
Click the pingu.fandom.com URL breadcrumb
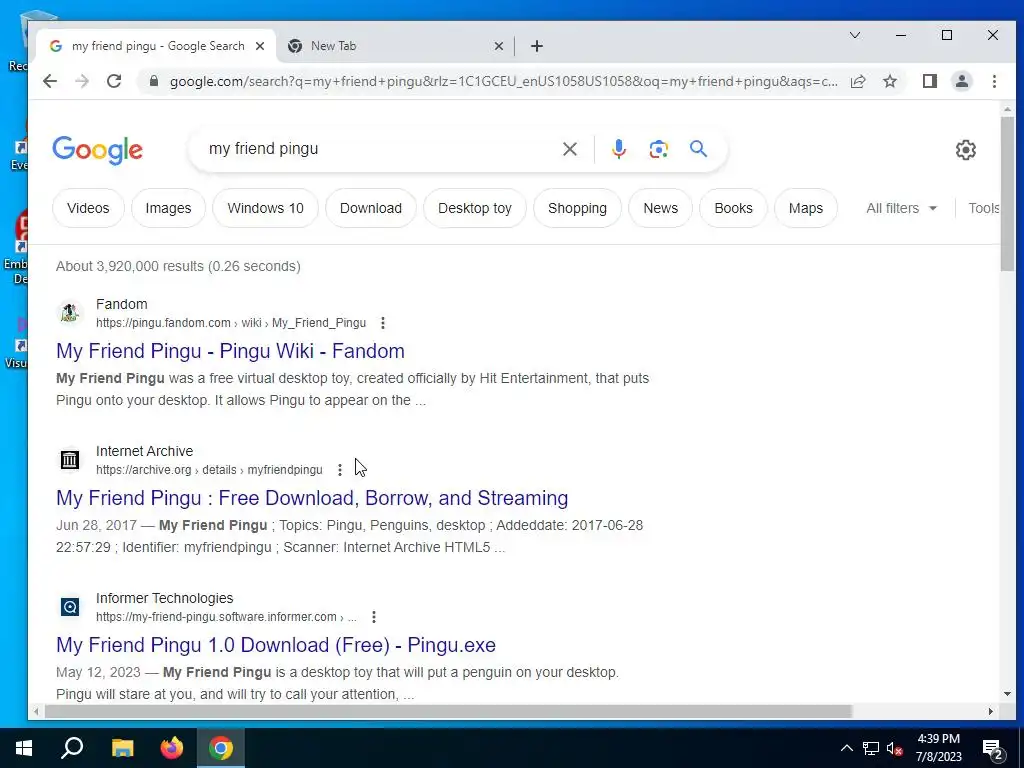[231, 323]
